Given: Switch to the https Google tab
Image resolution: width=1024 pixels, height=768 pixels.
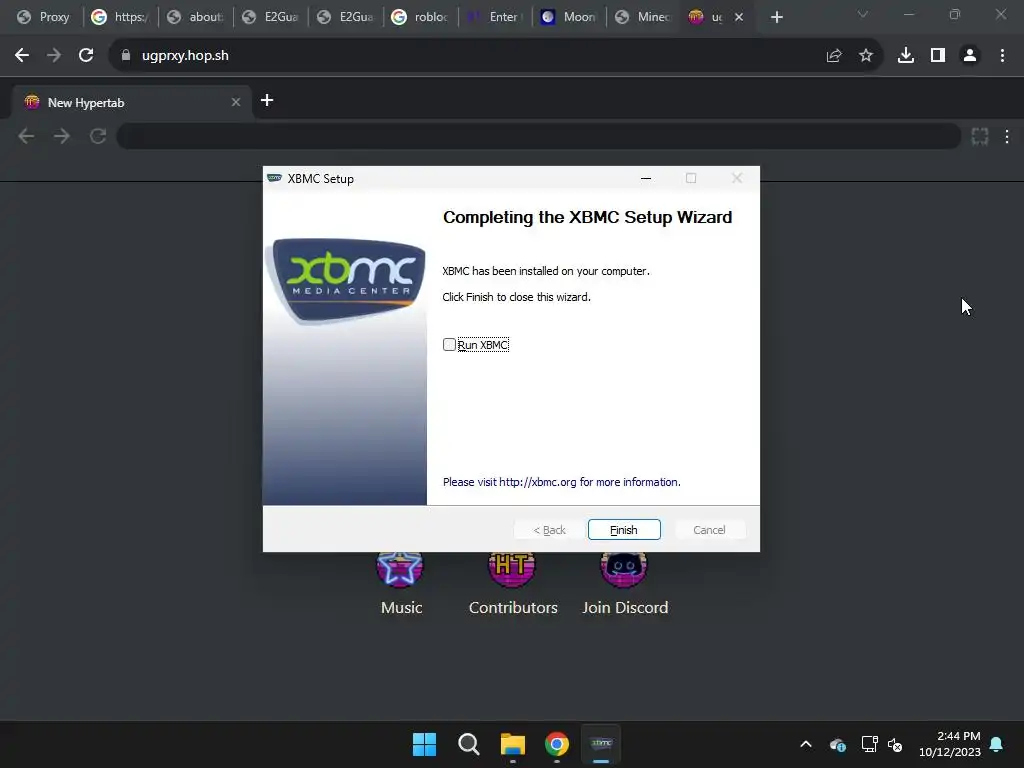Looking at the screenshot, I should click(120, 17).
